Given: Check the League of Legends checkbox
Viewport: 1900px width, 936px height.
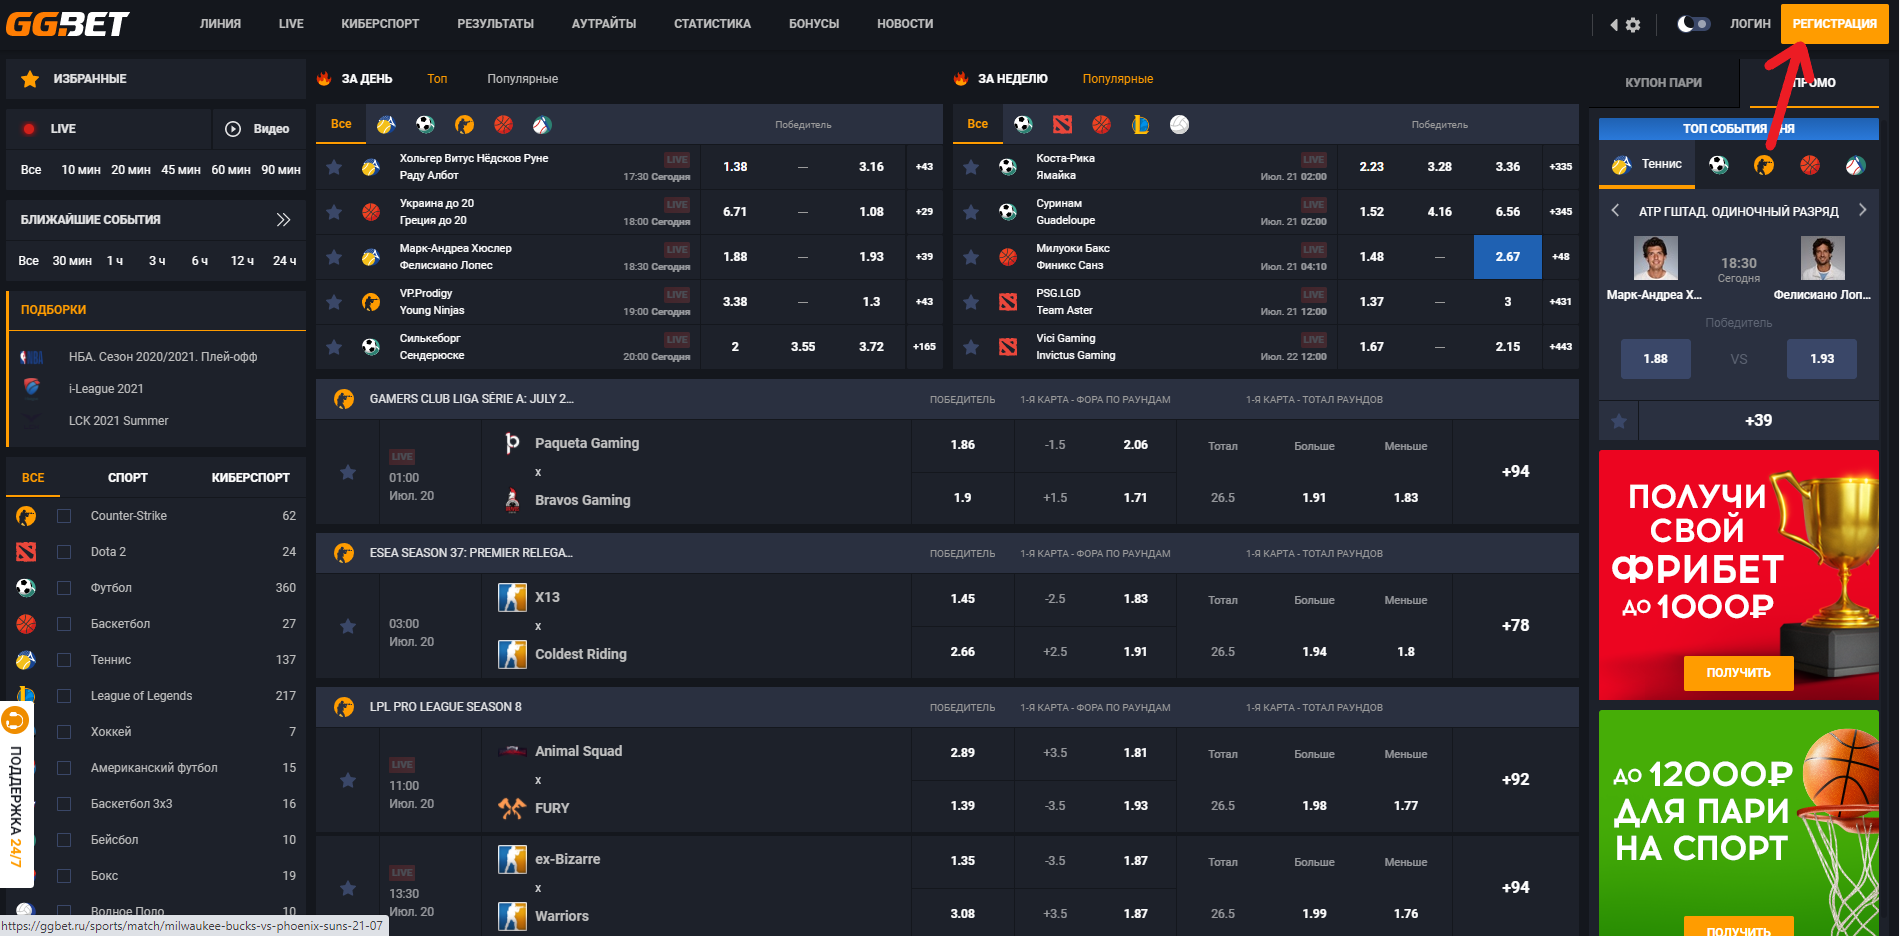Looking at the screenshot, I should point(64,696).
